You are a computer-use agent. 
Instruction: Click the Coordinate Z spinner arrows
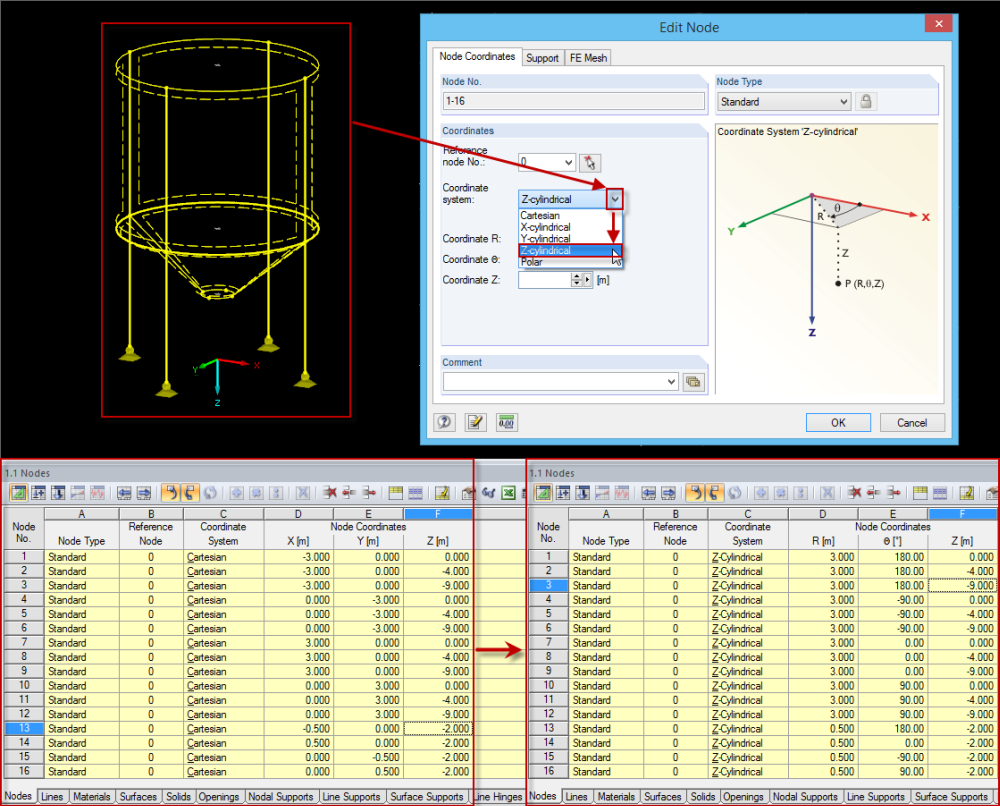click(576, 281)
